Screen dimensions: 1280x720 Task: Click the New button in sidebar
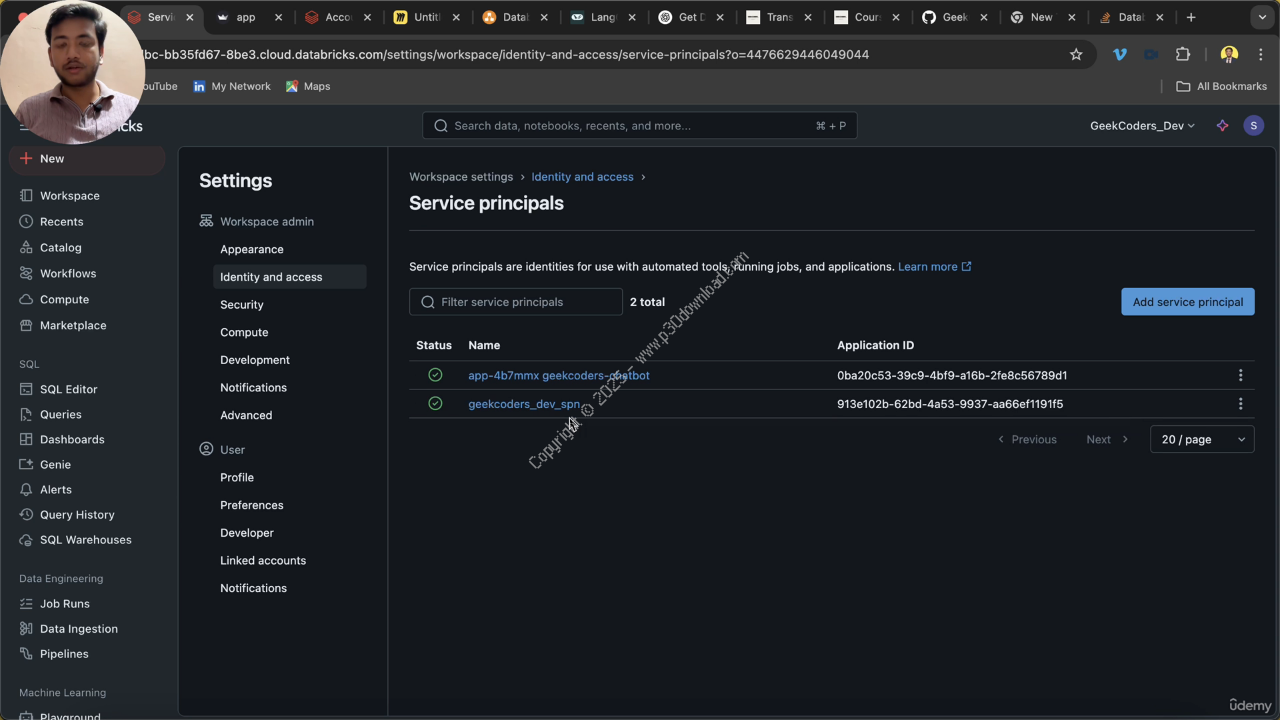coord(87,159)
